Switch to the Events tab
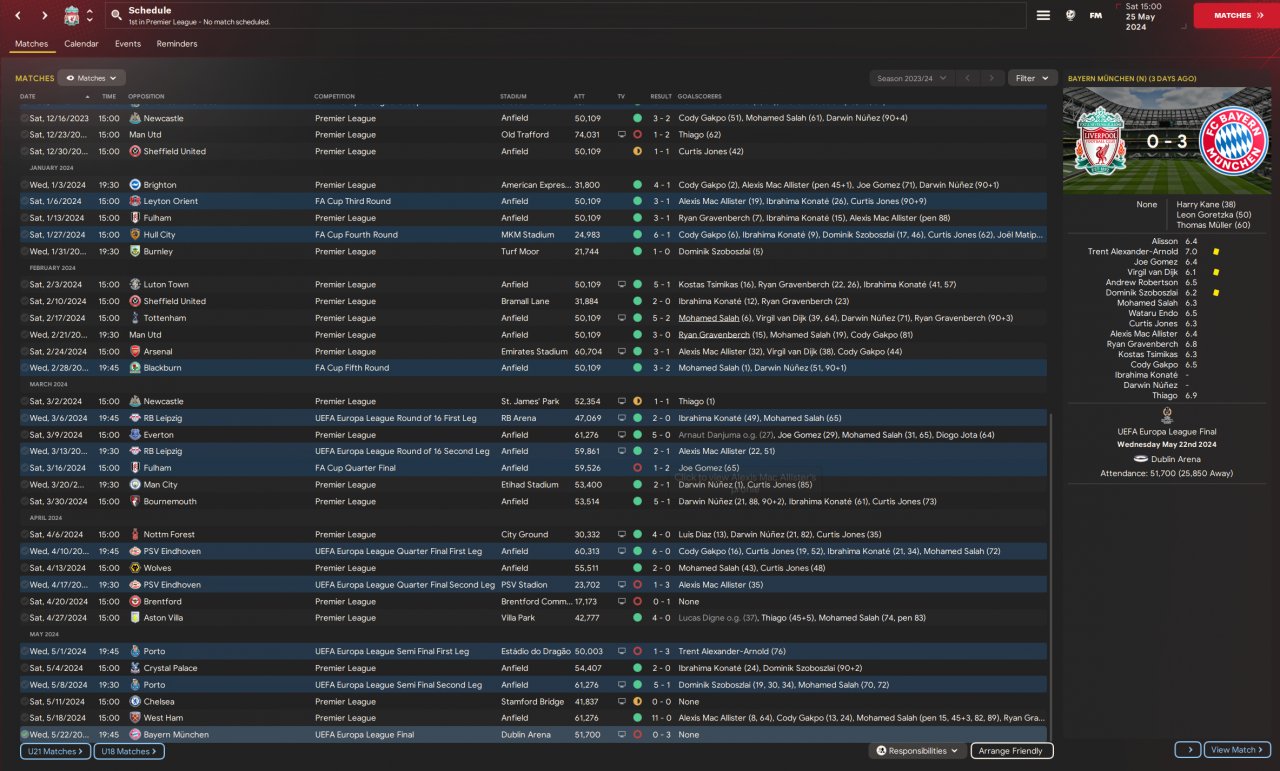 128,44
